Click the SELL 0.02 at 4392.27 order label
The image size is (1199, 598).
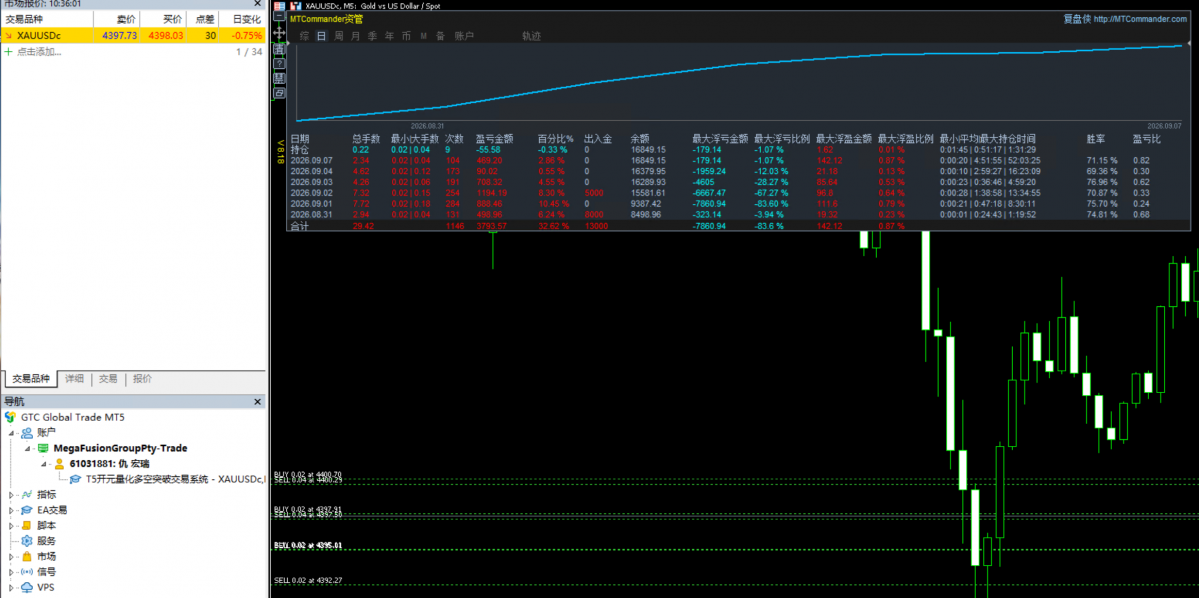307,580
